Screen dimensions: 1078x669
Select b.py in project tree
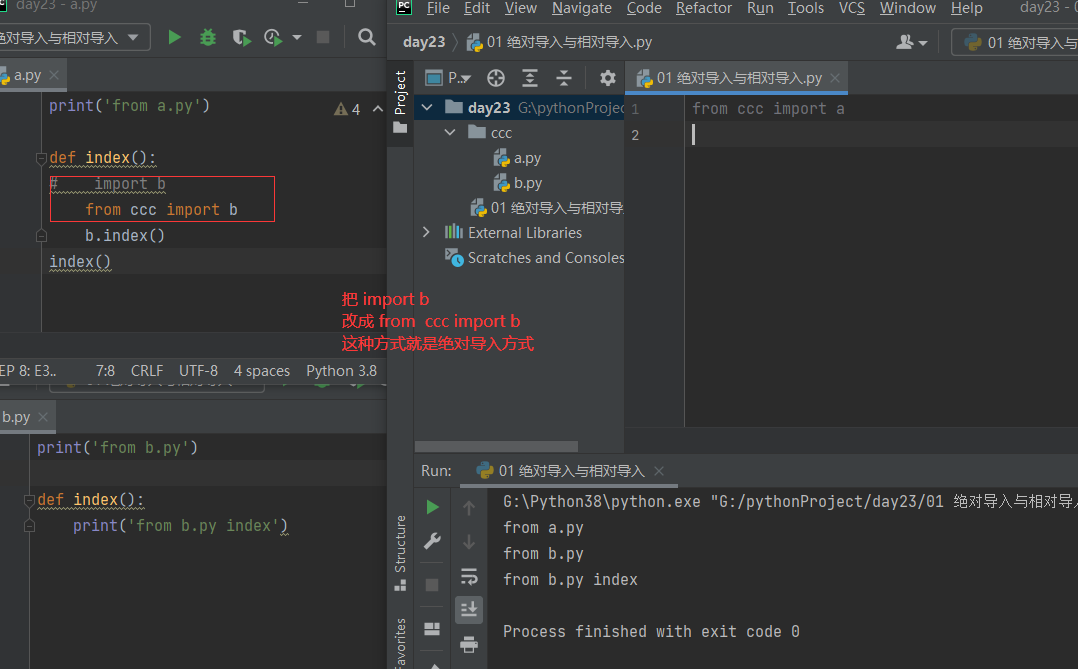point(518,183)
